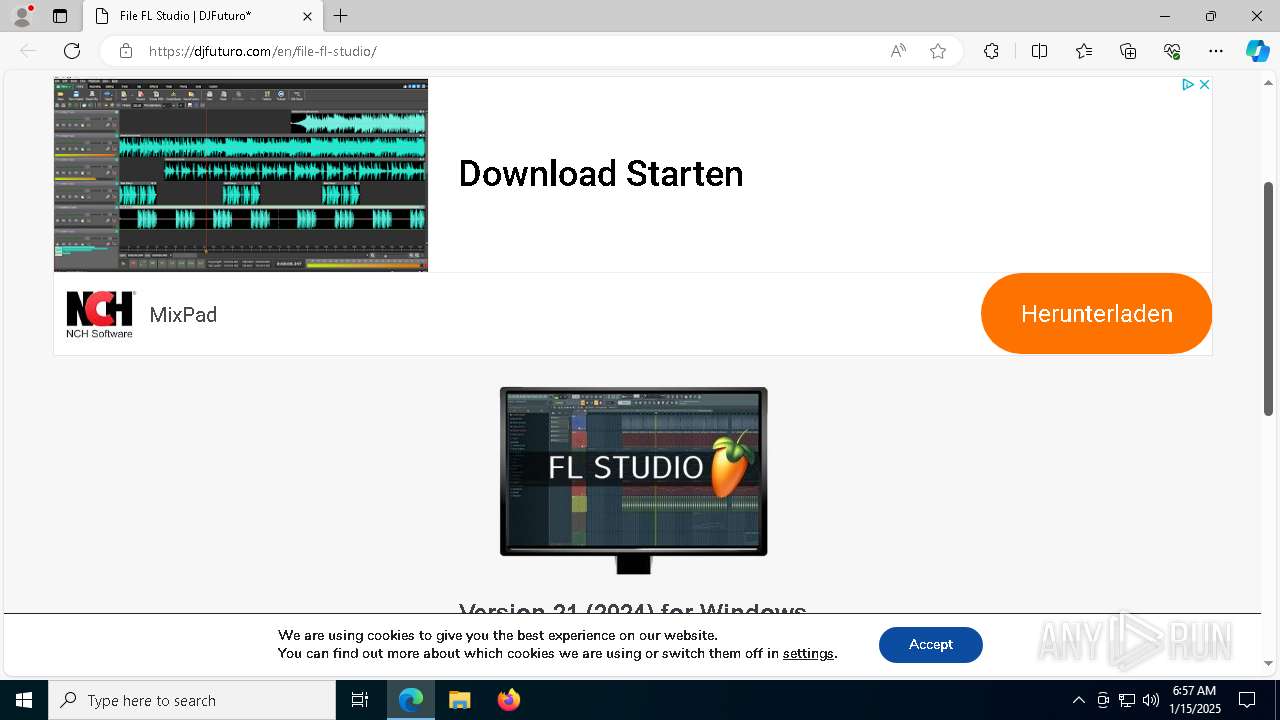Click the AdChoices info icon
Screen dimensions: 1280x720
tap(1188, 85)
